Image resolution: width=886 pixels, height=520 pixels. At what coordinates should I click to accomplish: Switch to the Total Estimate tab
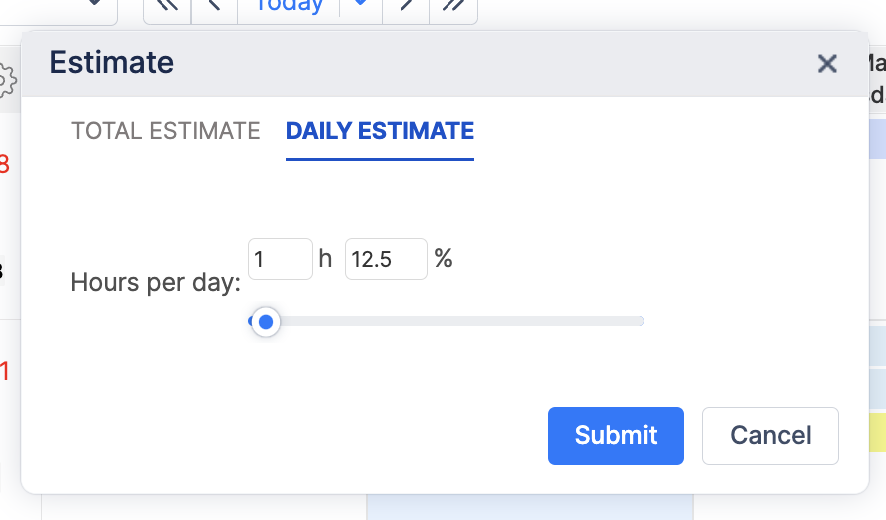(166, 131)
